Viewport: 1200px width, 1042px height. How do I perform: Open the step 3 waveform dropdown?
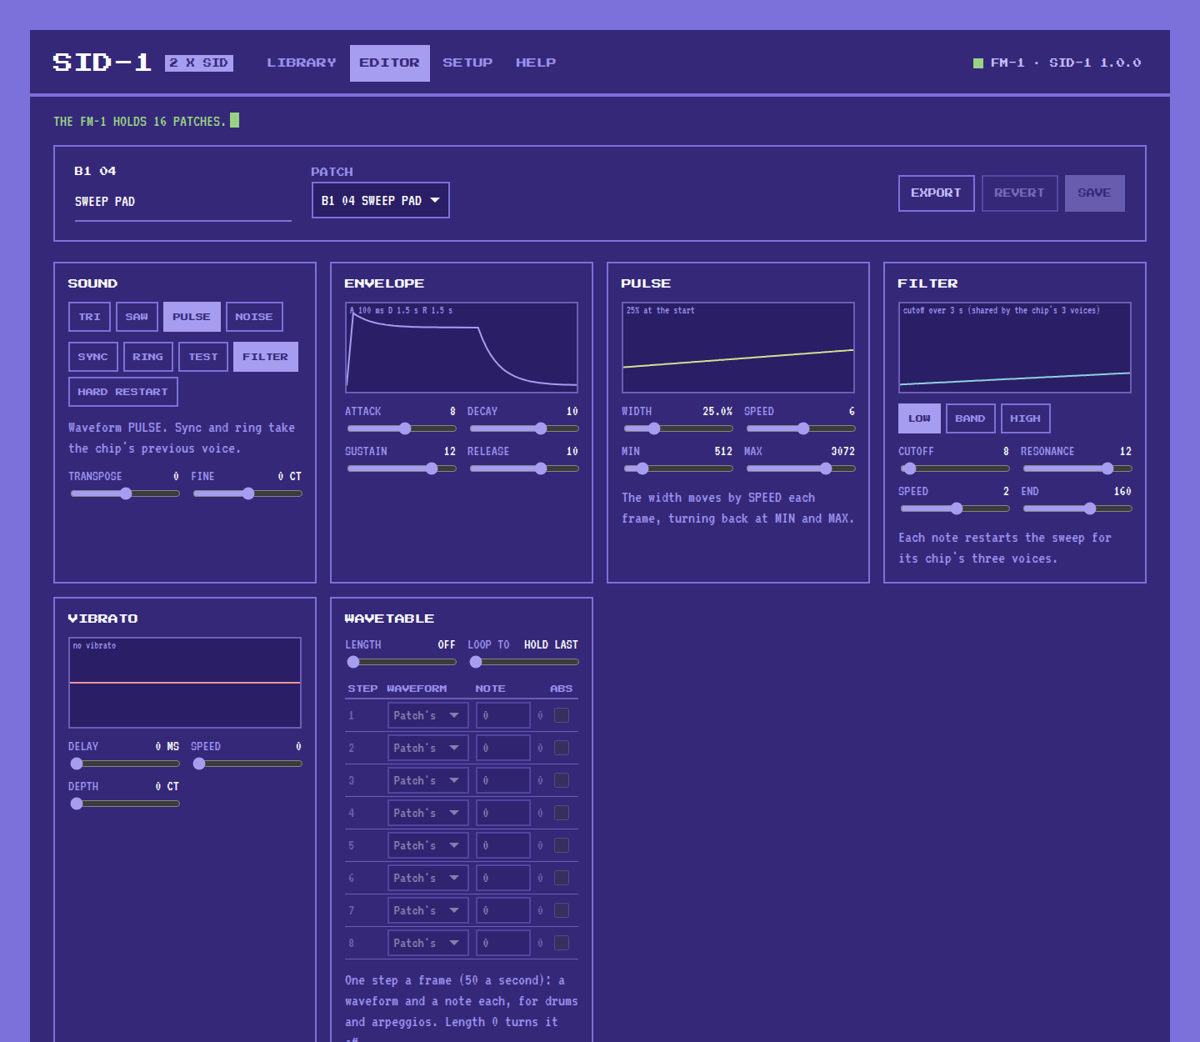point(428,780)
